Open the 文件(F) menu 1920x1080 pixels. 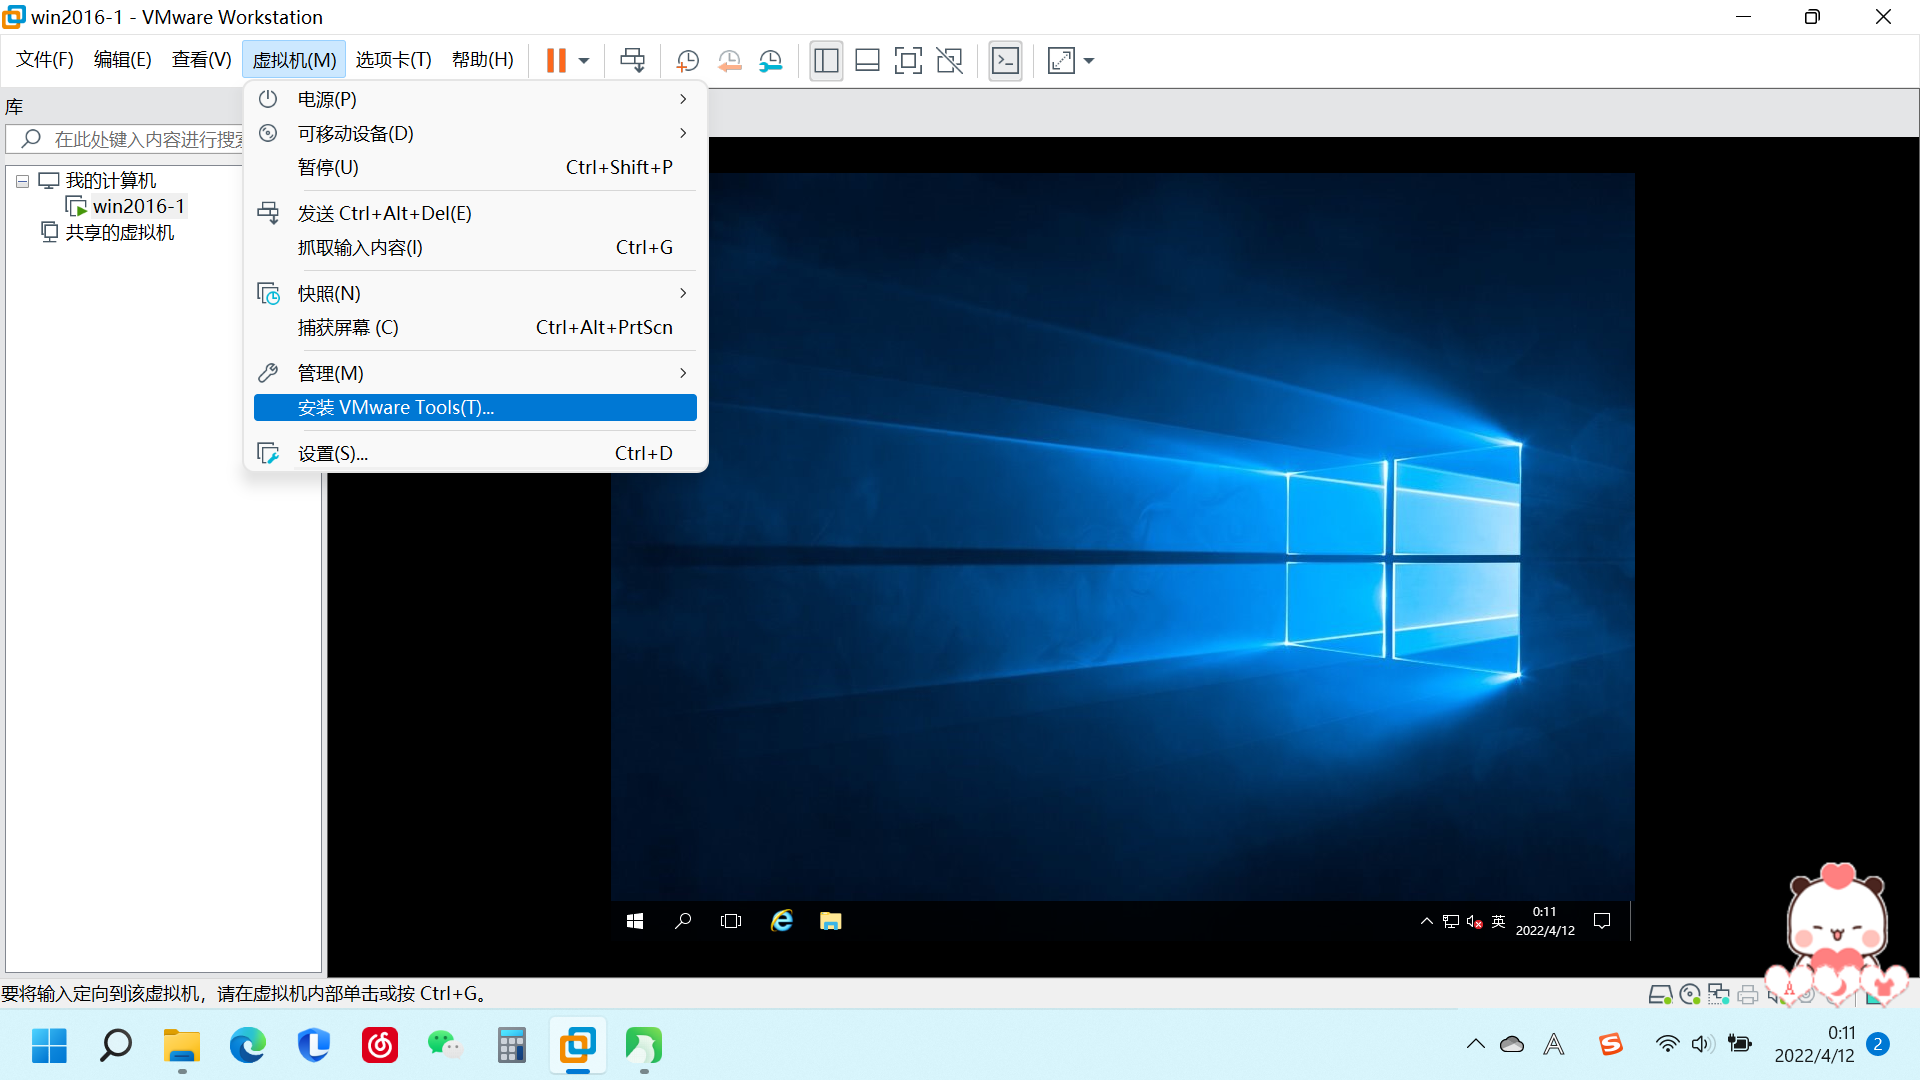pyautogui.click(x=45, y=60)
